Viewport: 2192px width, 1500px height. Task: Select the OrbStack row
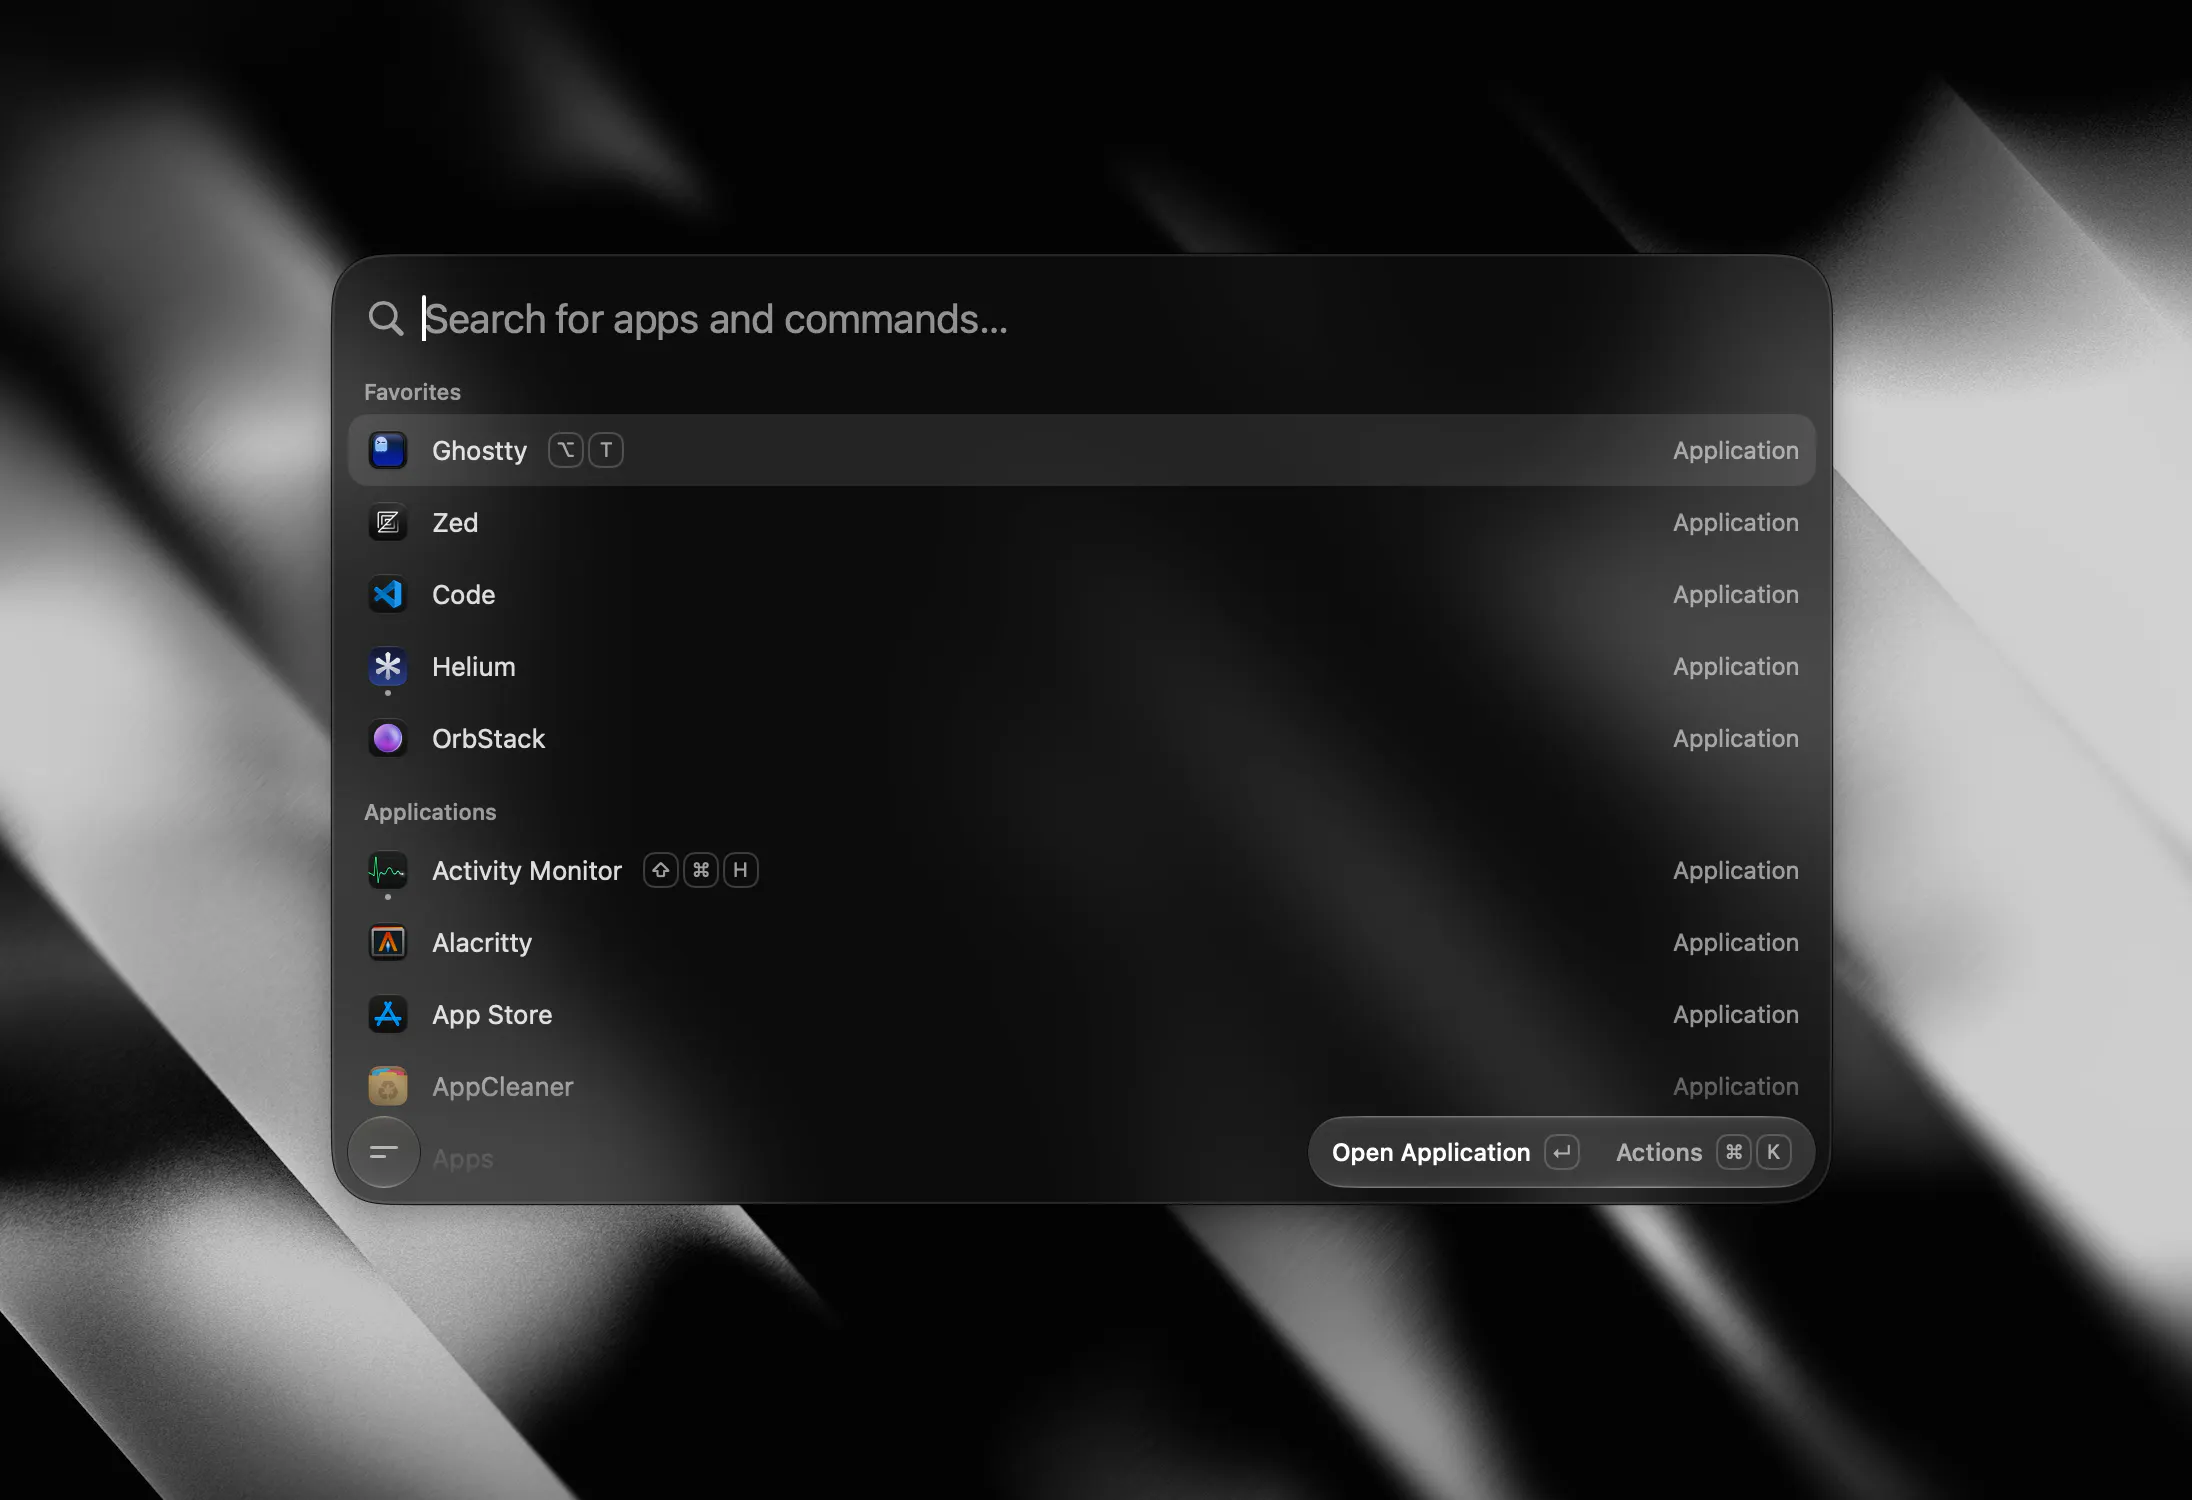click(x=1081, y=739)
